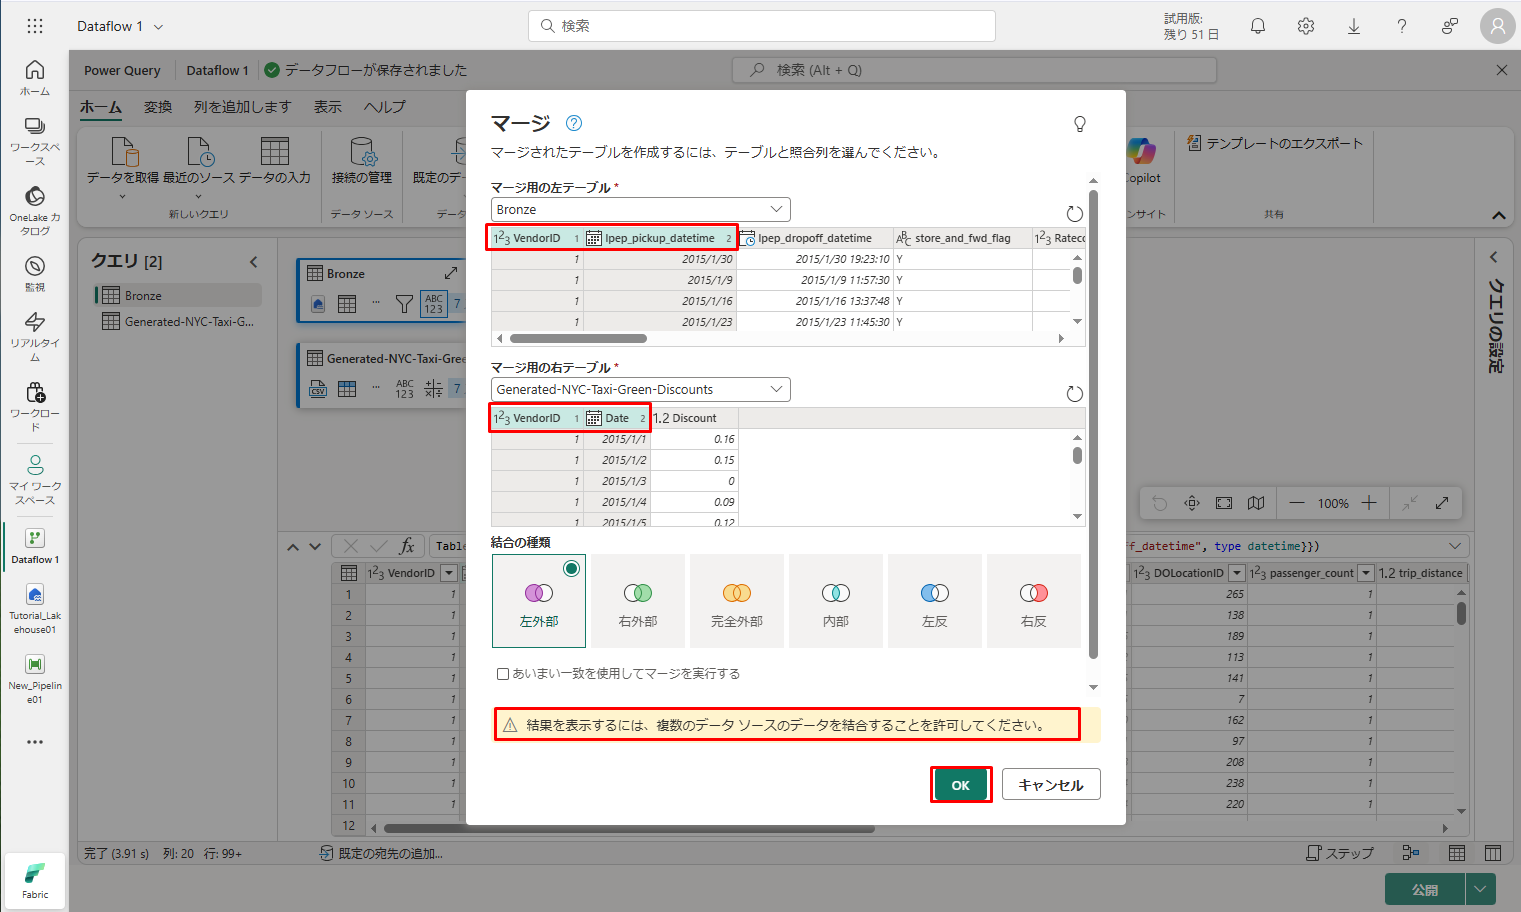
Task: Click the right table vertical scrollbar
Action: (1077, 456)
